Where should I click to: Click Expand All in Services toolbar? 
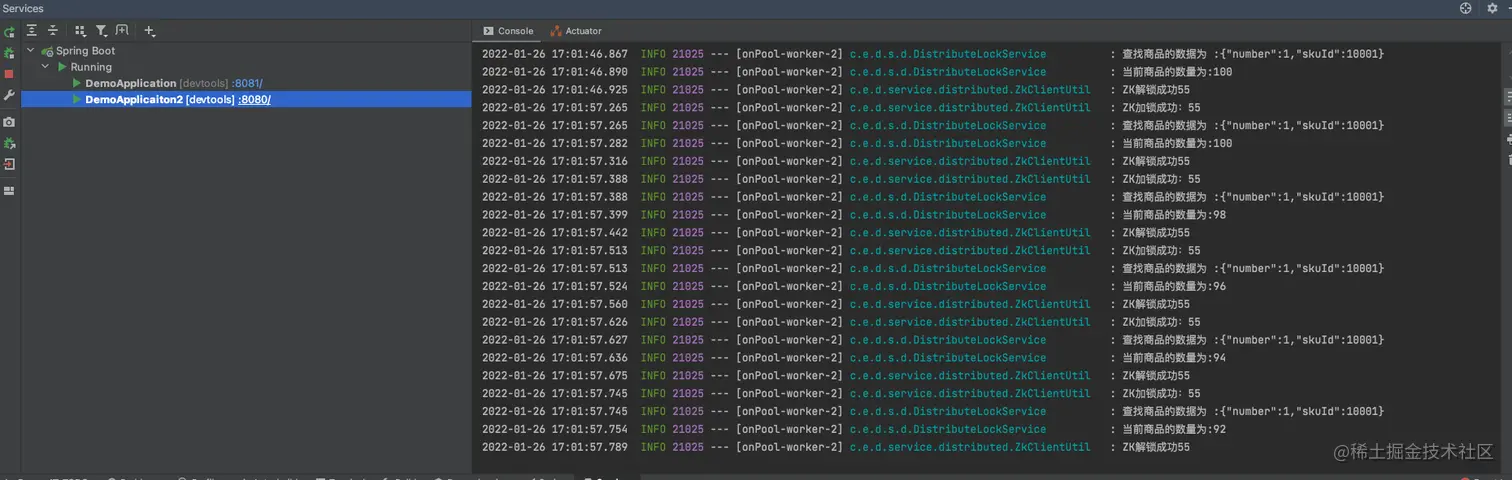coord(32,31)
